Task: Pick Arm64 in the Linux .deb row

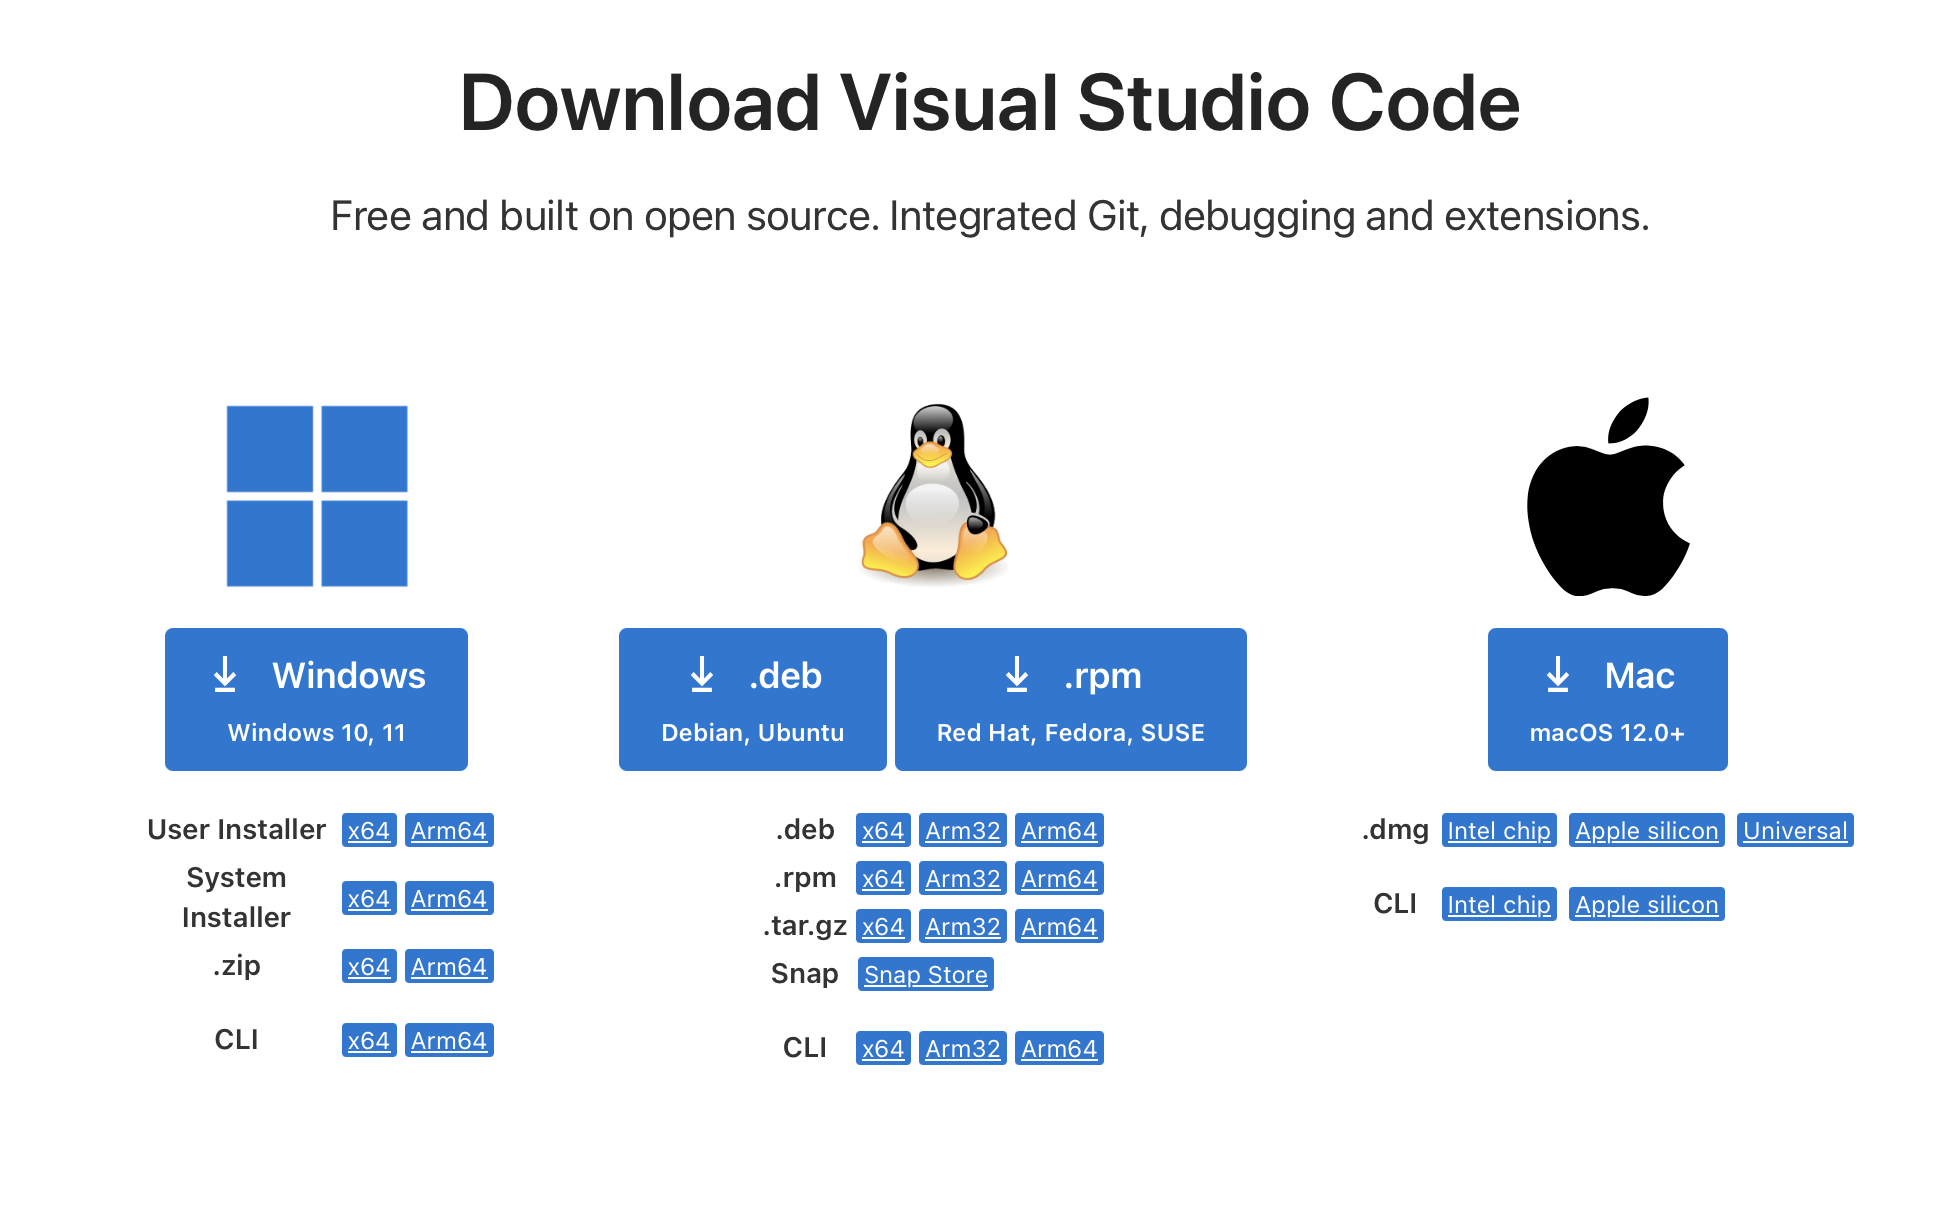Action: pos(1059,830)
